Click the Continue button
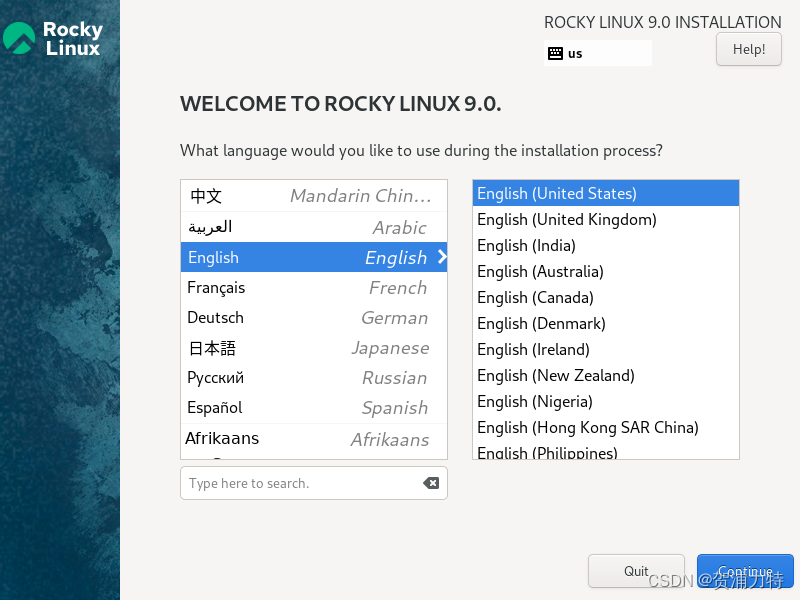The height and width of the screenshot is (600, 800). tap(745, 570)
